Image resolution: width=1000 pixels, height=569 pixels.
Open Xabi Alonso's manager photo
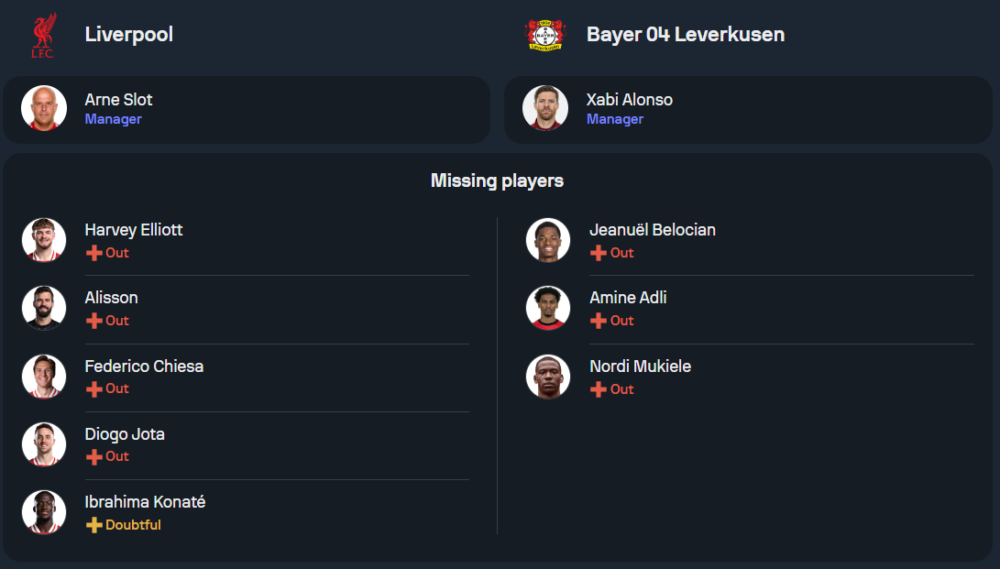coord(545,109)
